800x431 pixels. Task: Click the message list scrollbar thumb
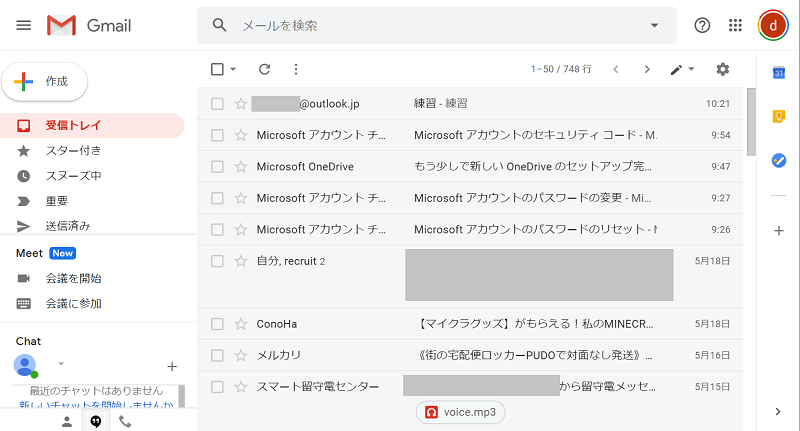pos(751,121)
